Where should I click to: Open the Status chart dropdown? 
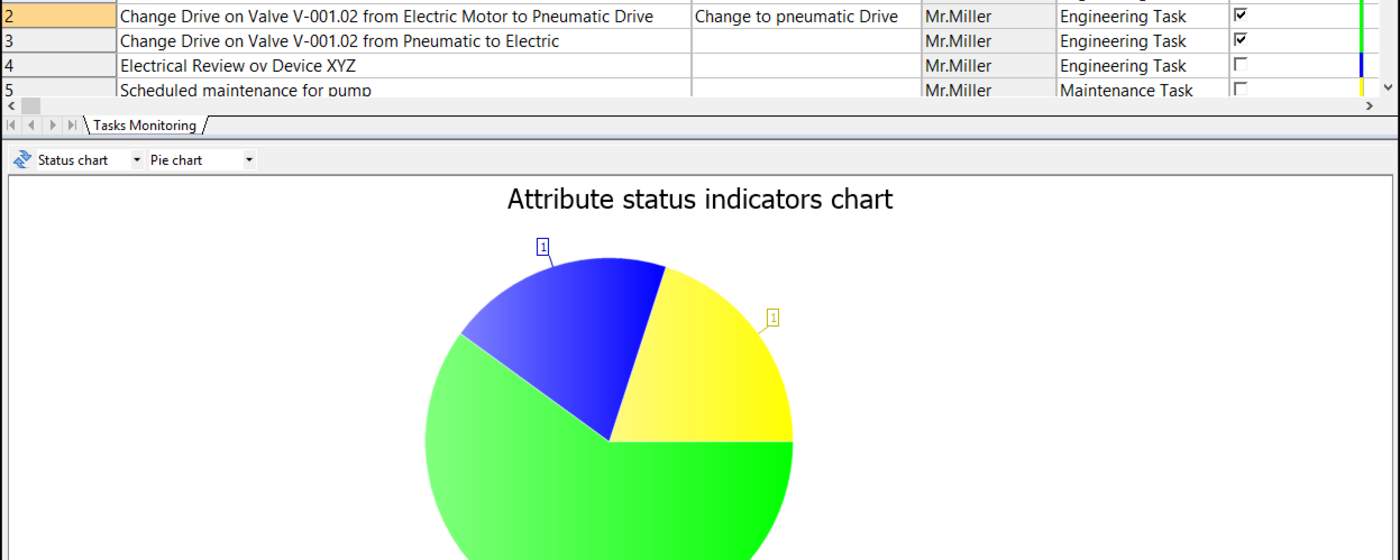137,160
